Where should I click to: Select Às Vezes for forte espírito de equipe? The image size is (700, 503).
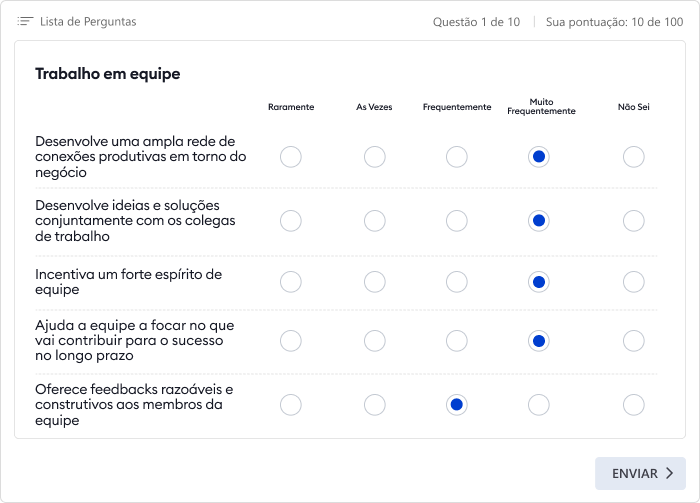375,282
